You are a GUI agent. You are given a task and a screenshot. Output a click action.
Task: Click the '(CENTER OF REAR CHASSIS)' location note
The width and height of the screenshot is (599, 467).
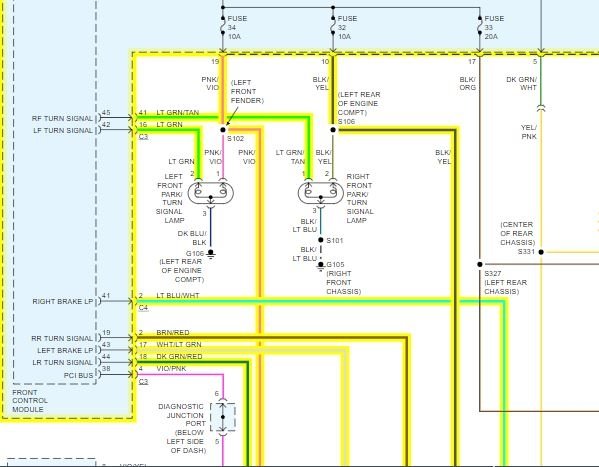click(518, 234)
